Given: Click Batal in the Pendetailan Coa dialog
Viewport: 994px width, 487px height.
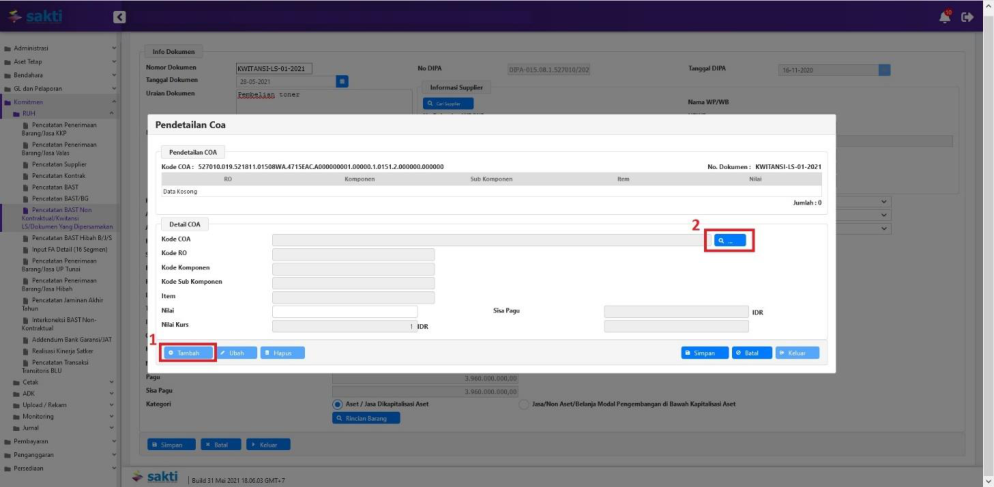Looking at the screenshot, I should (x=750, y=353).
